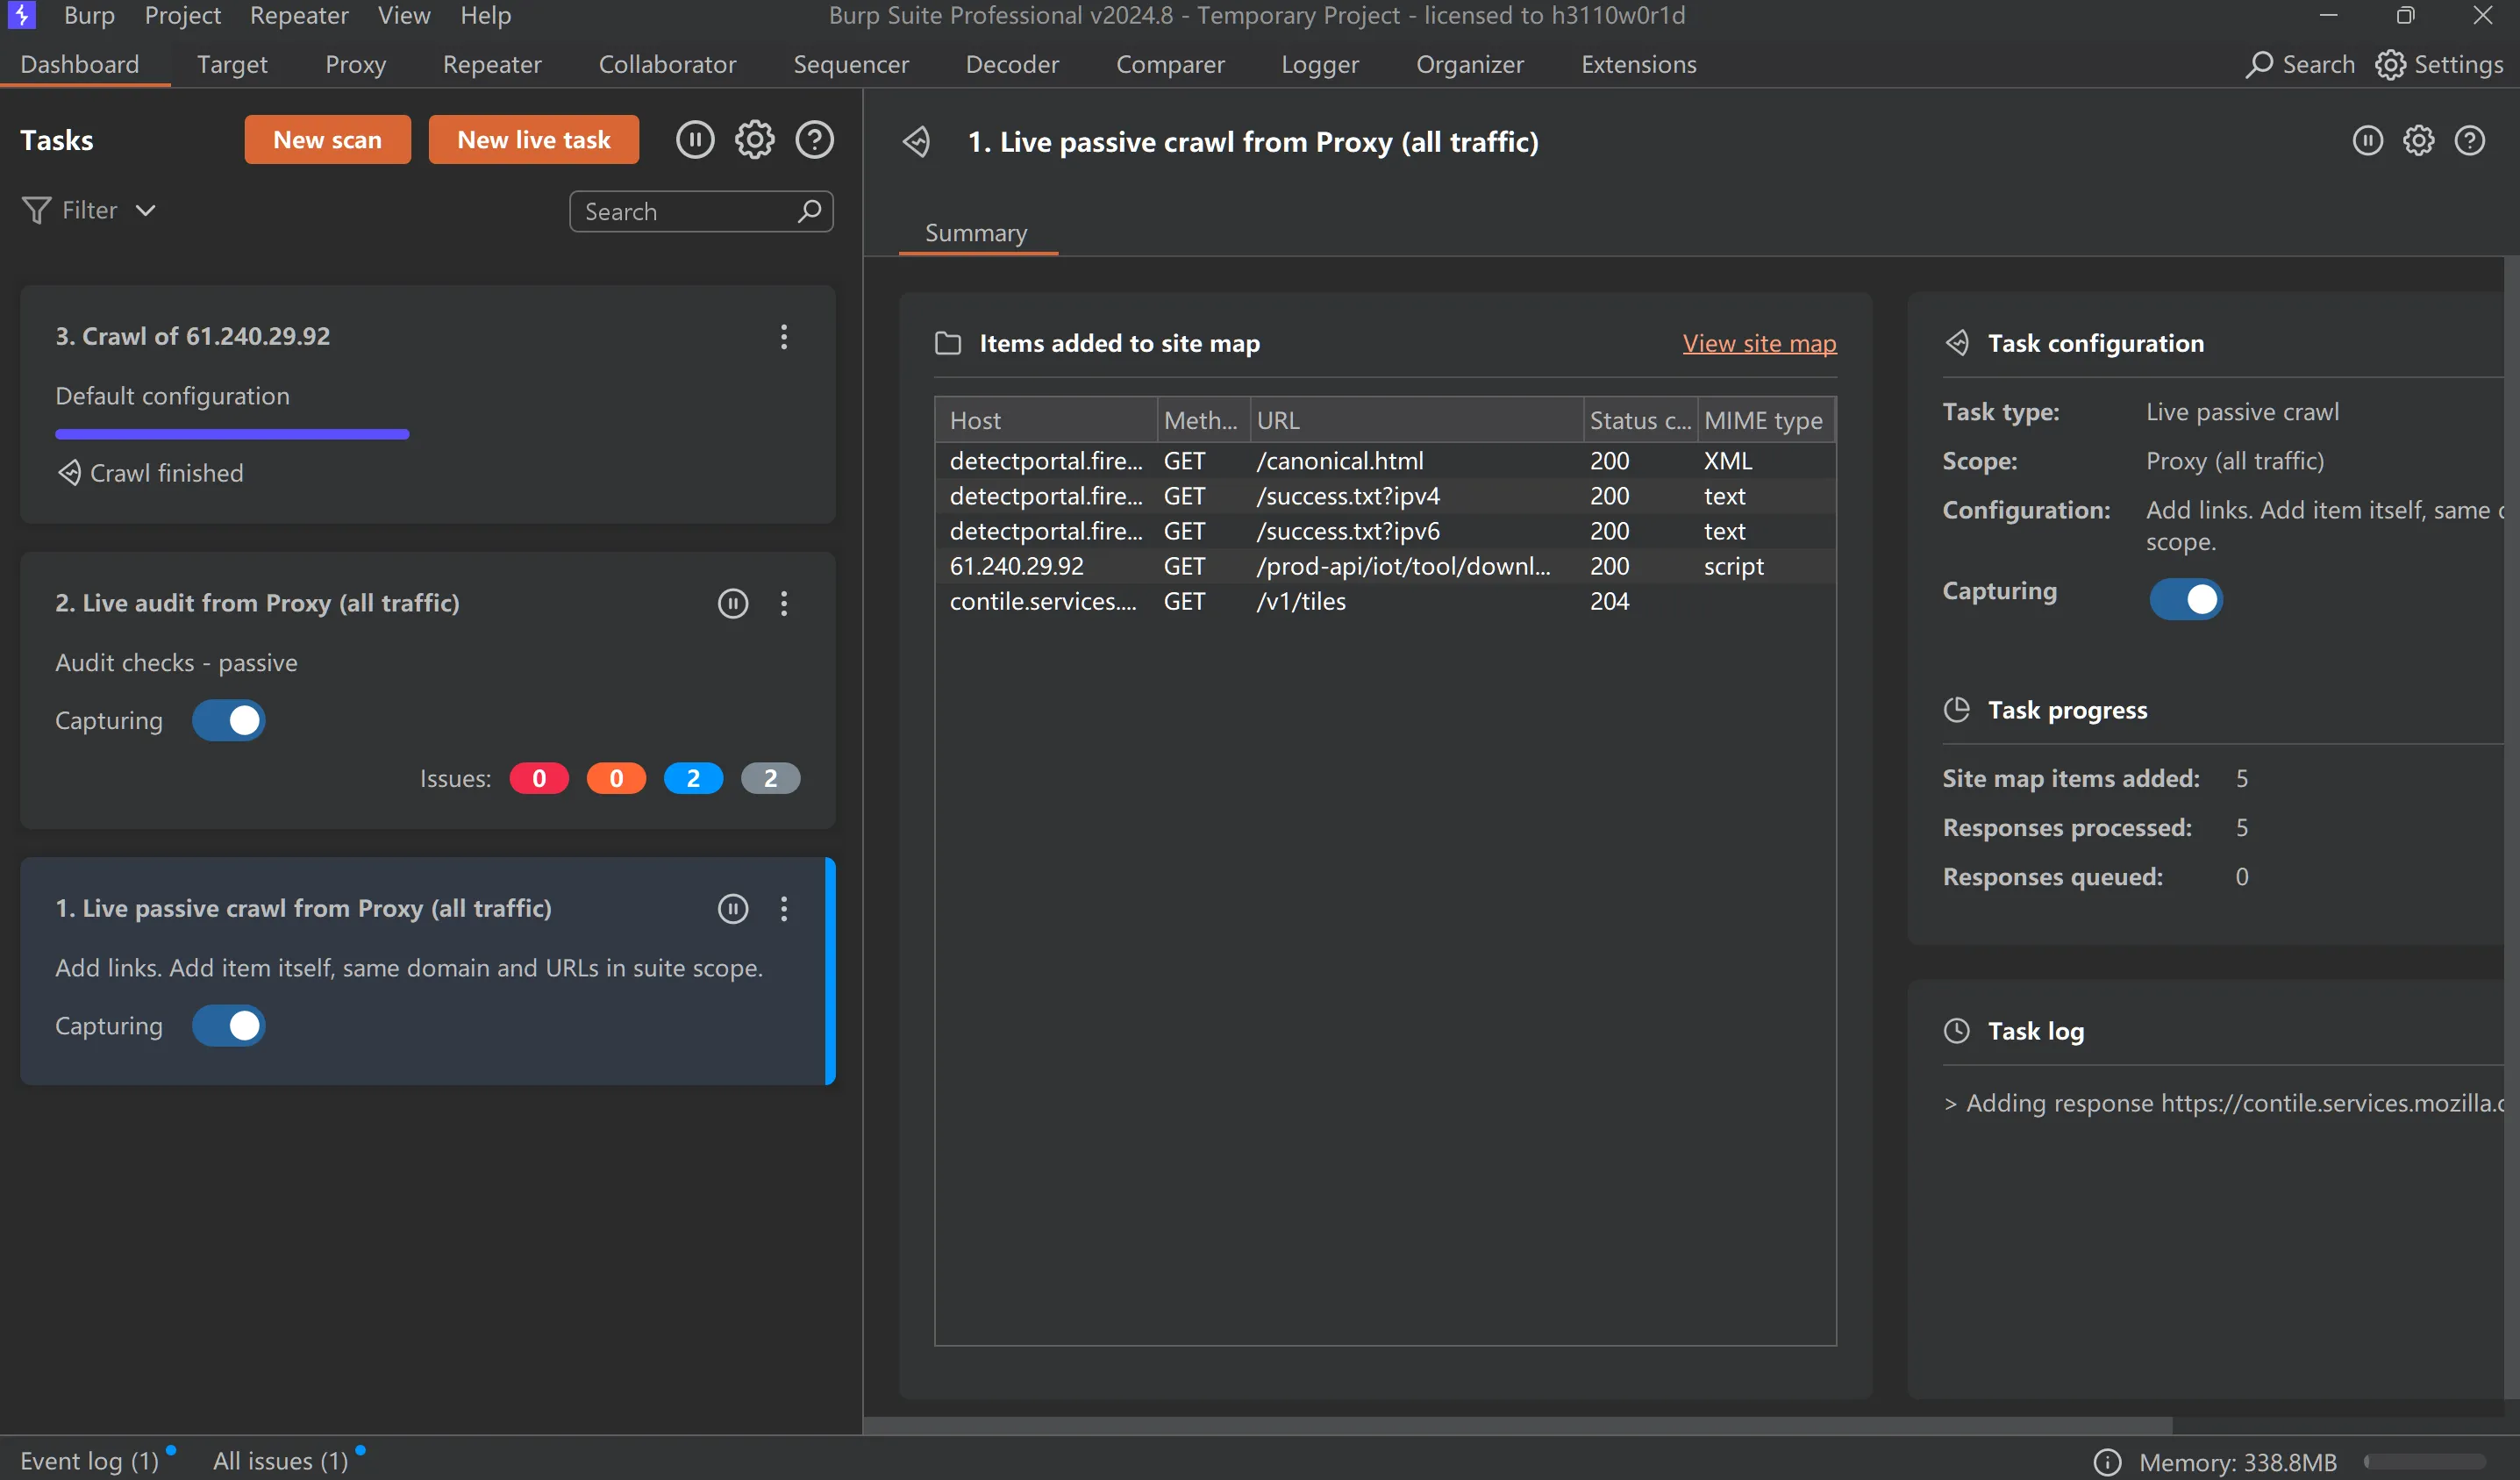Switch to the Proxy tab
This screenshot has height=1480, width=2520.
click(x=355, y=64)
